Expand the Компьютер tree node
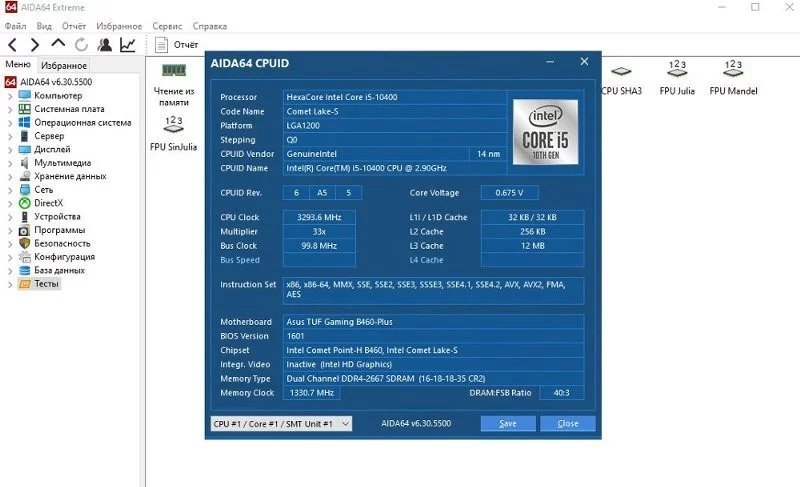The width and height of the screenshot is (800, 487). (x=10, y=96)
